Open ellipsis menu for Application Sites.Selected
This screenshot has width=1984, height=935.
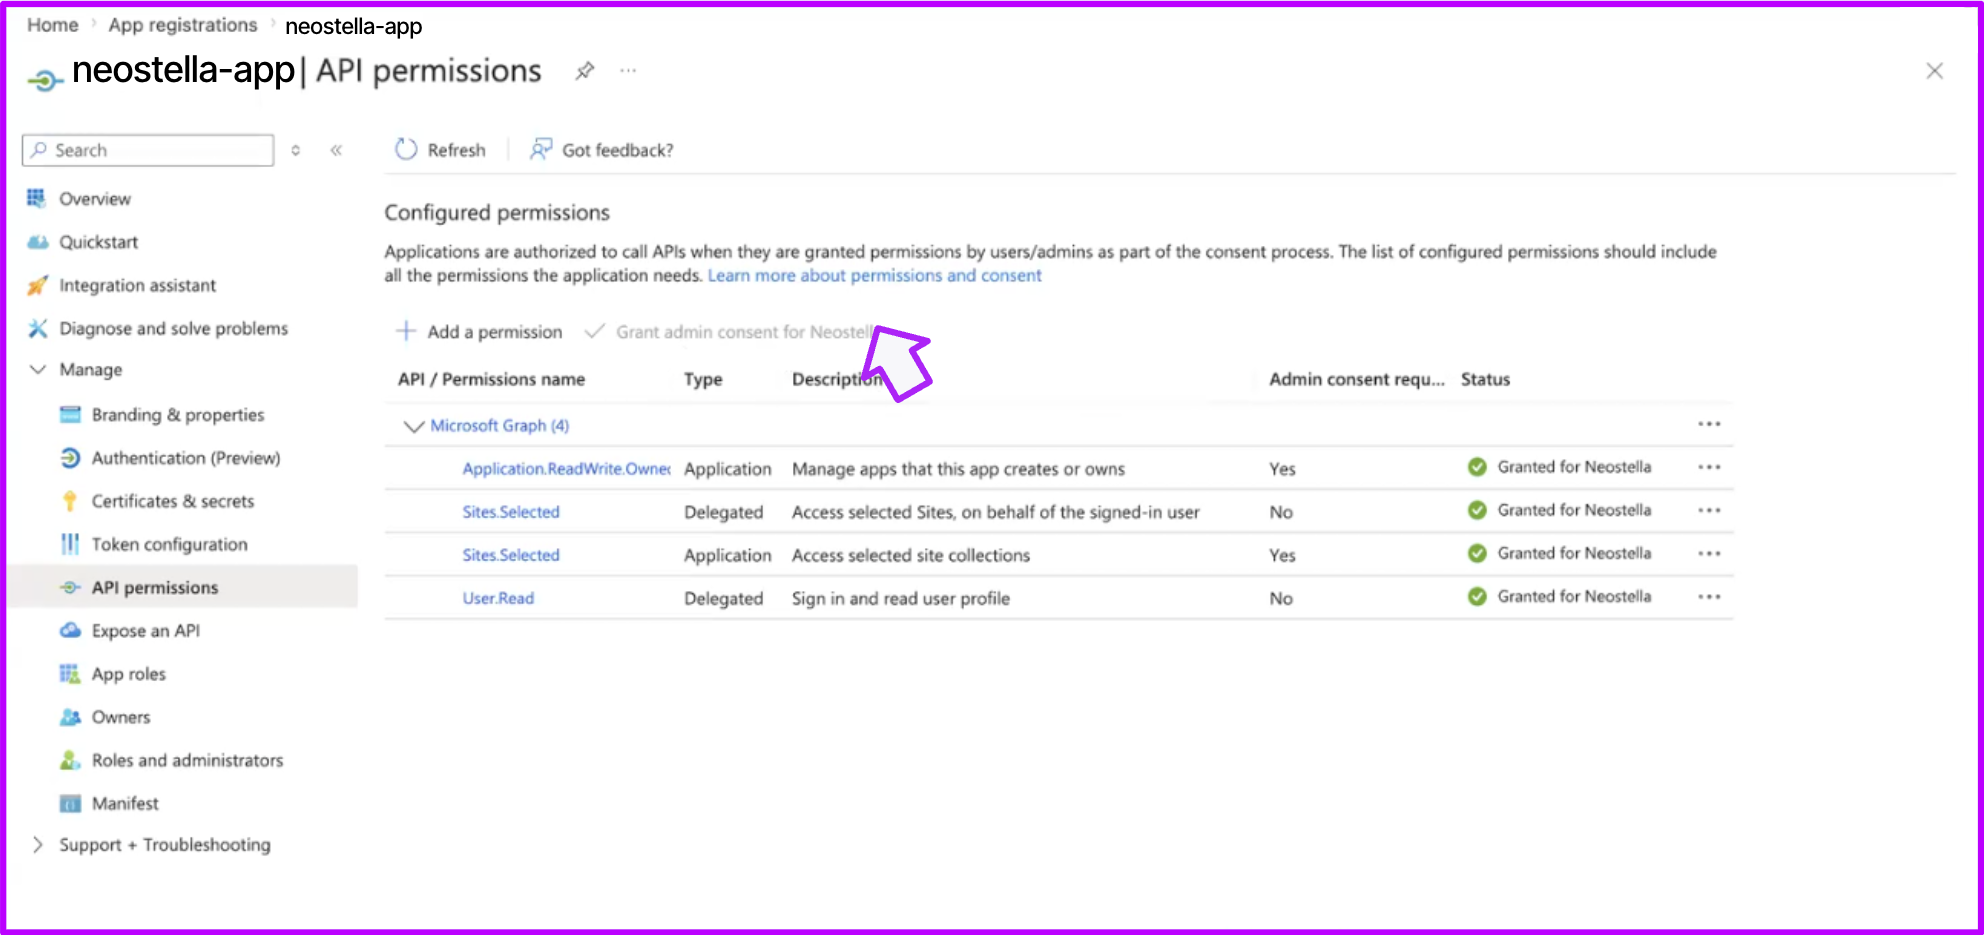point(1709,553)
